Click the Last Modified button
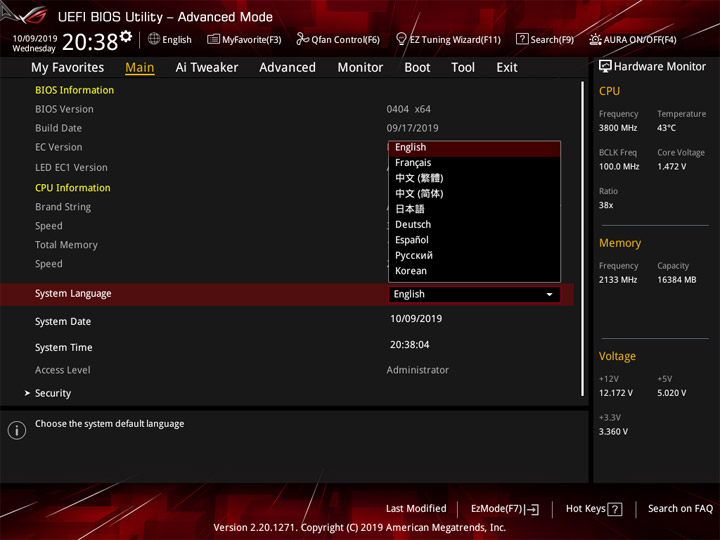The height and width of the screenshot is (540, 720). pyautogui.click(x=416, y=508)
